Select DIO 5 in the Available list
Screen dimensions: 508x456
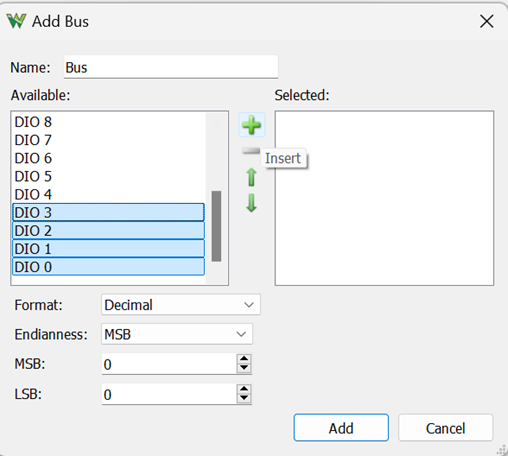point(108,176)
